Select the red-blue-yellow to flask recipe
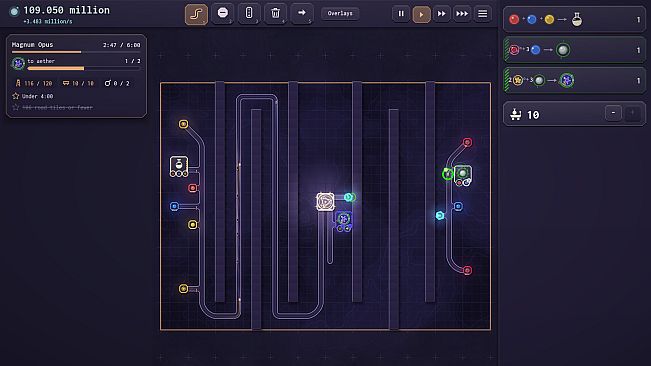This screenshot has width=651, height=366. (574, 20)
